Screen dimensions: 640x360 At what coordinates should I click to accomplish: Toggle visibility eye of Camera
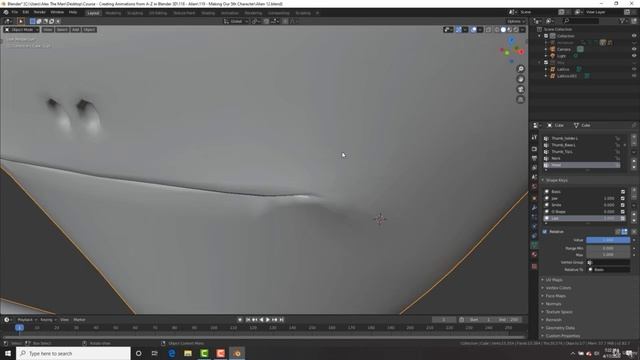tap(634, 49)
